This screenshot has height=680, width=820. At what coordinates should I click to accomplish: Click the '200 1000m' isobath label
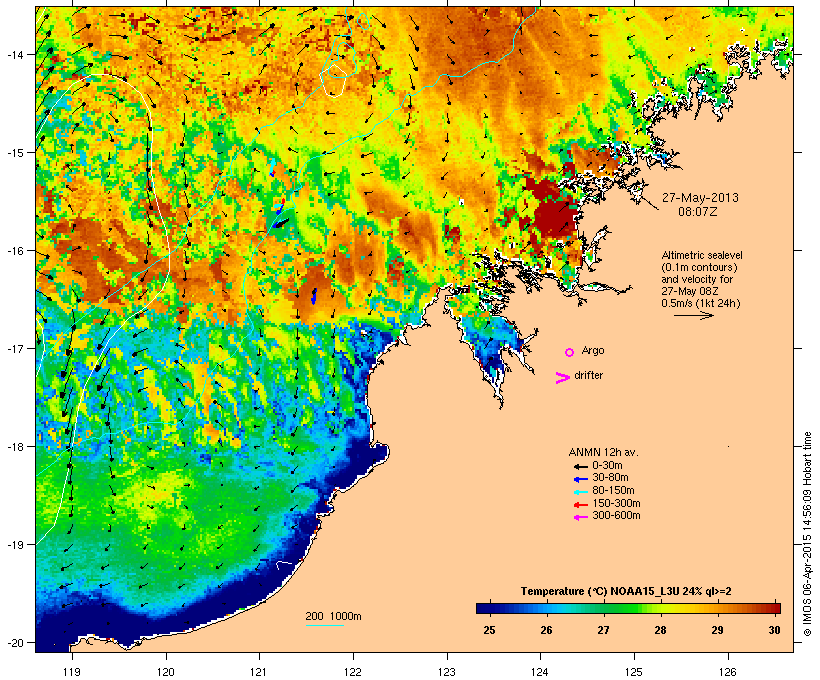[333, 616]
